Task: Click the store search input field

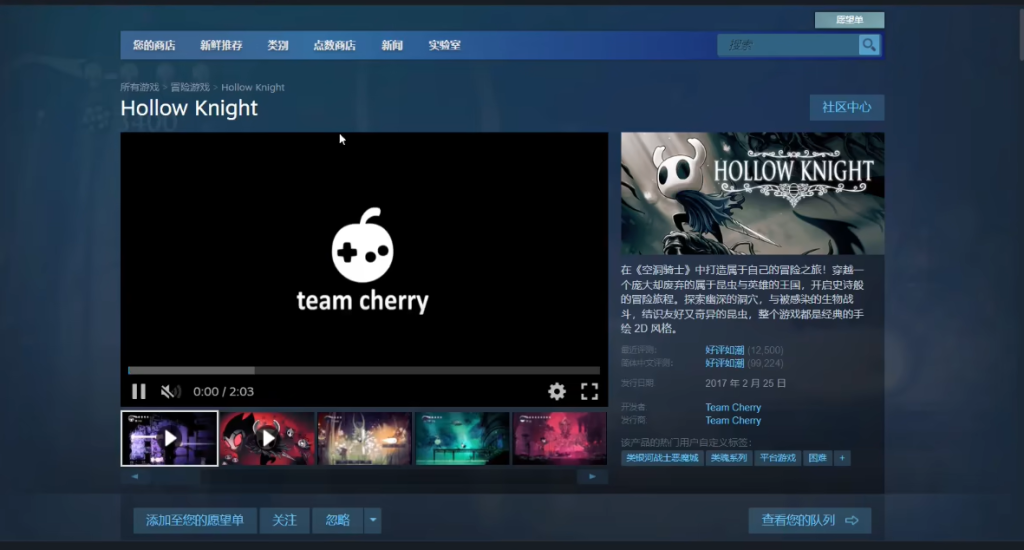Action: tap(788, 45)
